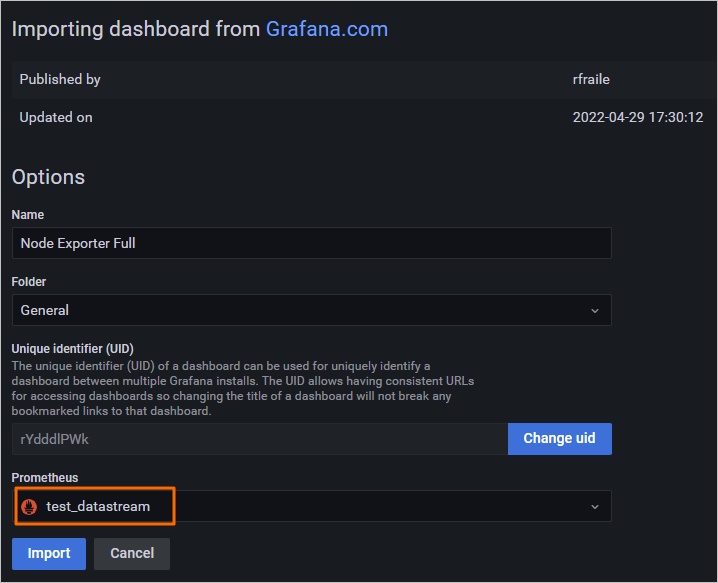Click the Name field label
Screen dimensions: 718x583
pos(28,215)
